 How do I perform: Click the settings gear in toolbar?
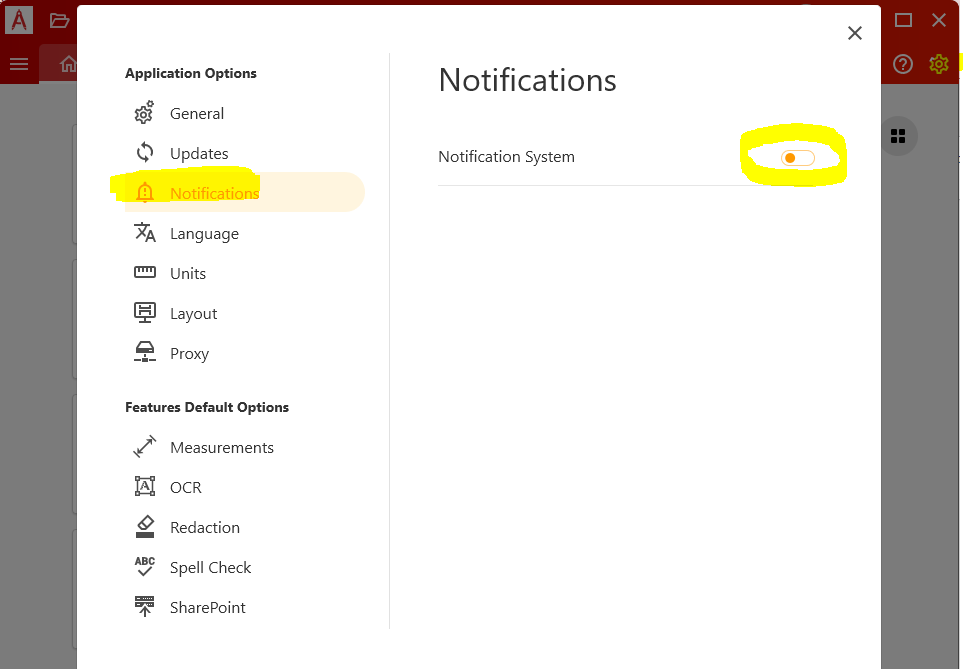[x=938, y=65]
